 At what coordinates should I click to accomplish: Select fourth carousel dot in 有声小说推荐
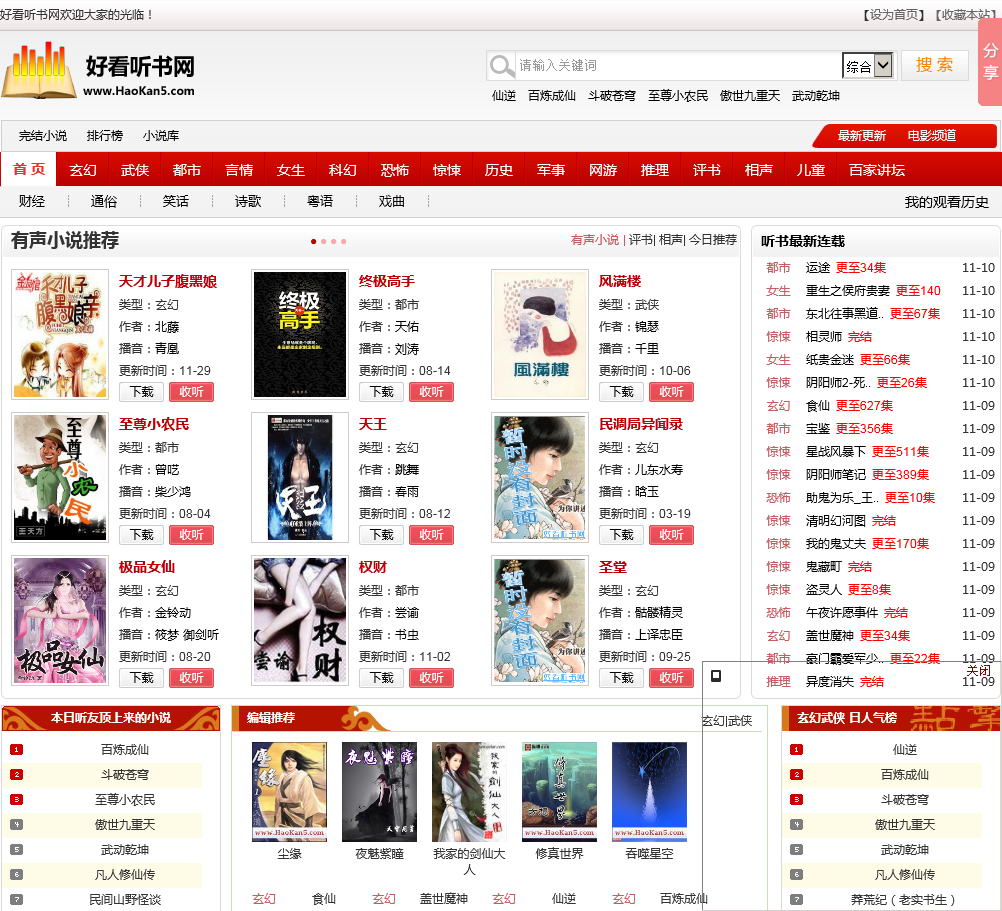click(x=344, y=241)
